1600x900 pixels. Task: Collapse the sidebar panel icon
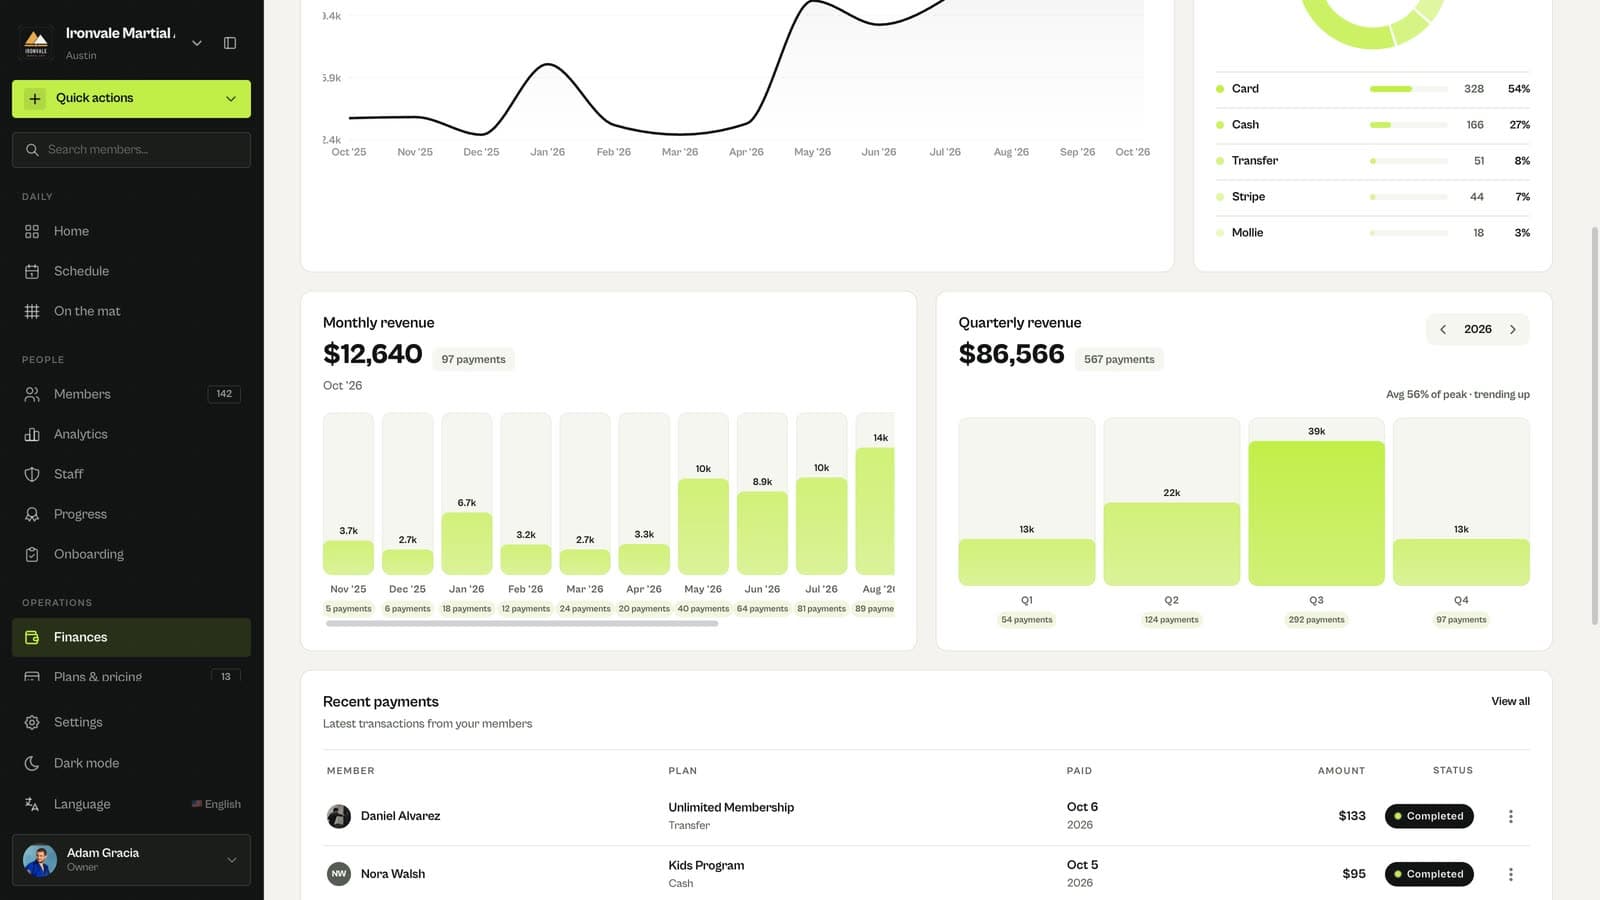click(230, 43)
